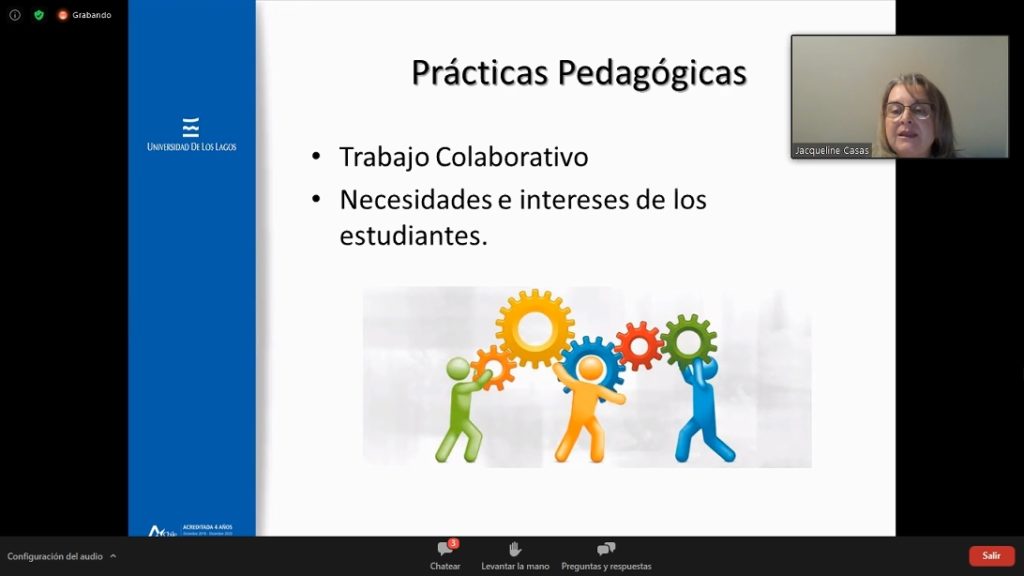Click the Configuración del audio label
Image resolution: width=1024 pixels, height=576 pixels.
click(55, 556)
